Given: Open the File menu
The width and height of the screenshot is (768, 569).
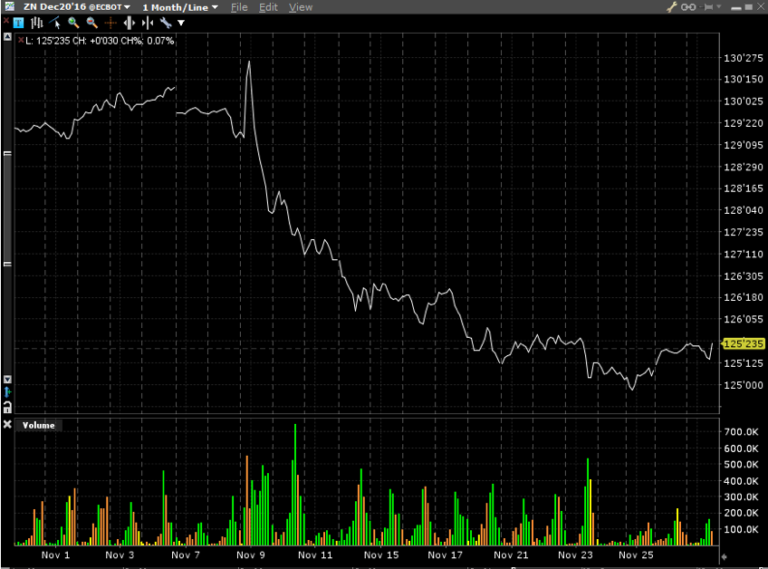Looking at the screenshot, I should pyautogui.click(x=239, y=7).
